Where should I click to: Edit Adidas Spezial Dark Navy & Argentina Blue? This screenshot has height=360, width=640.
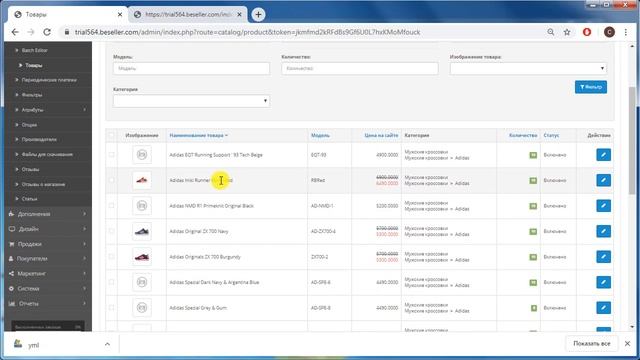click(603, 282)
